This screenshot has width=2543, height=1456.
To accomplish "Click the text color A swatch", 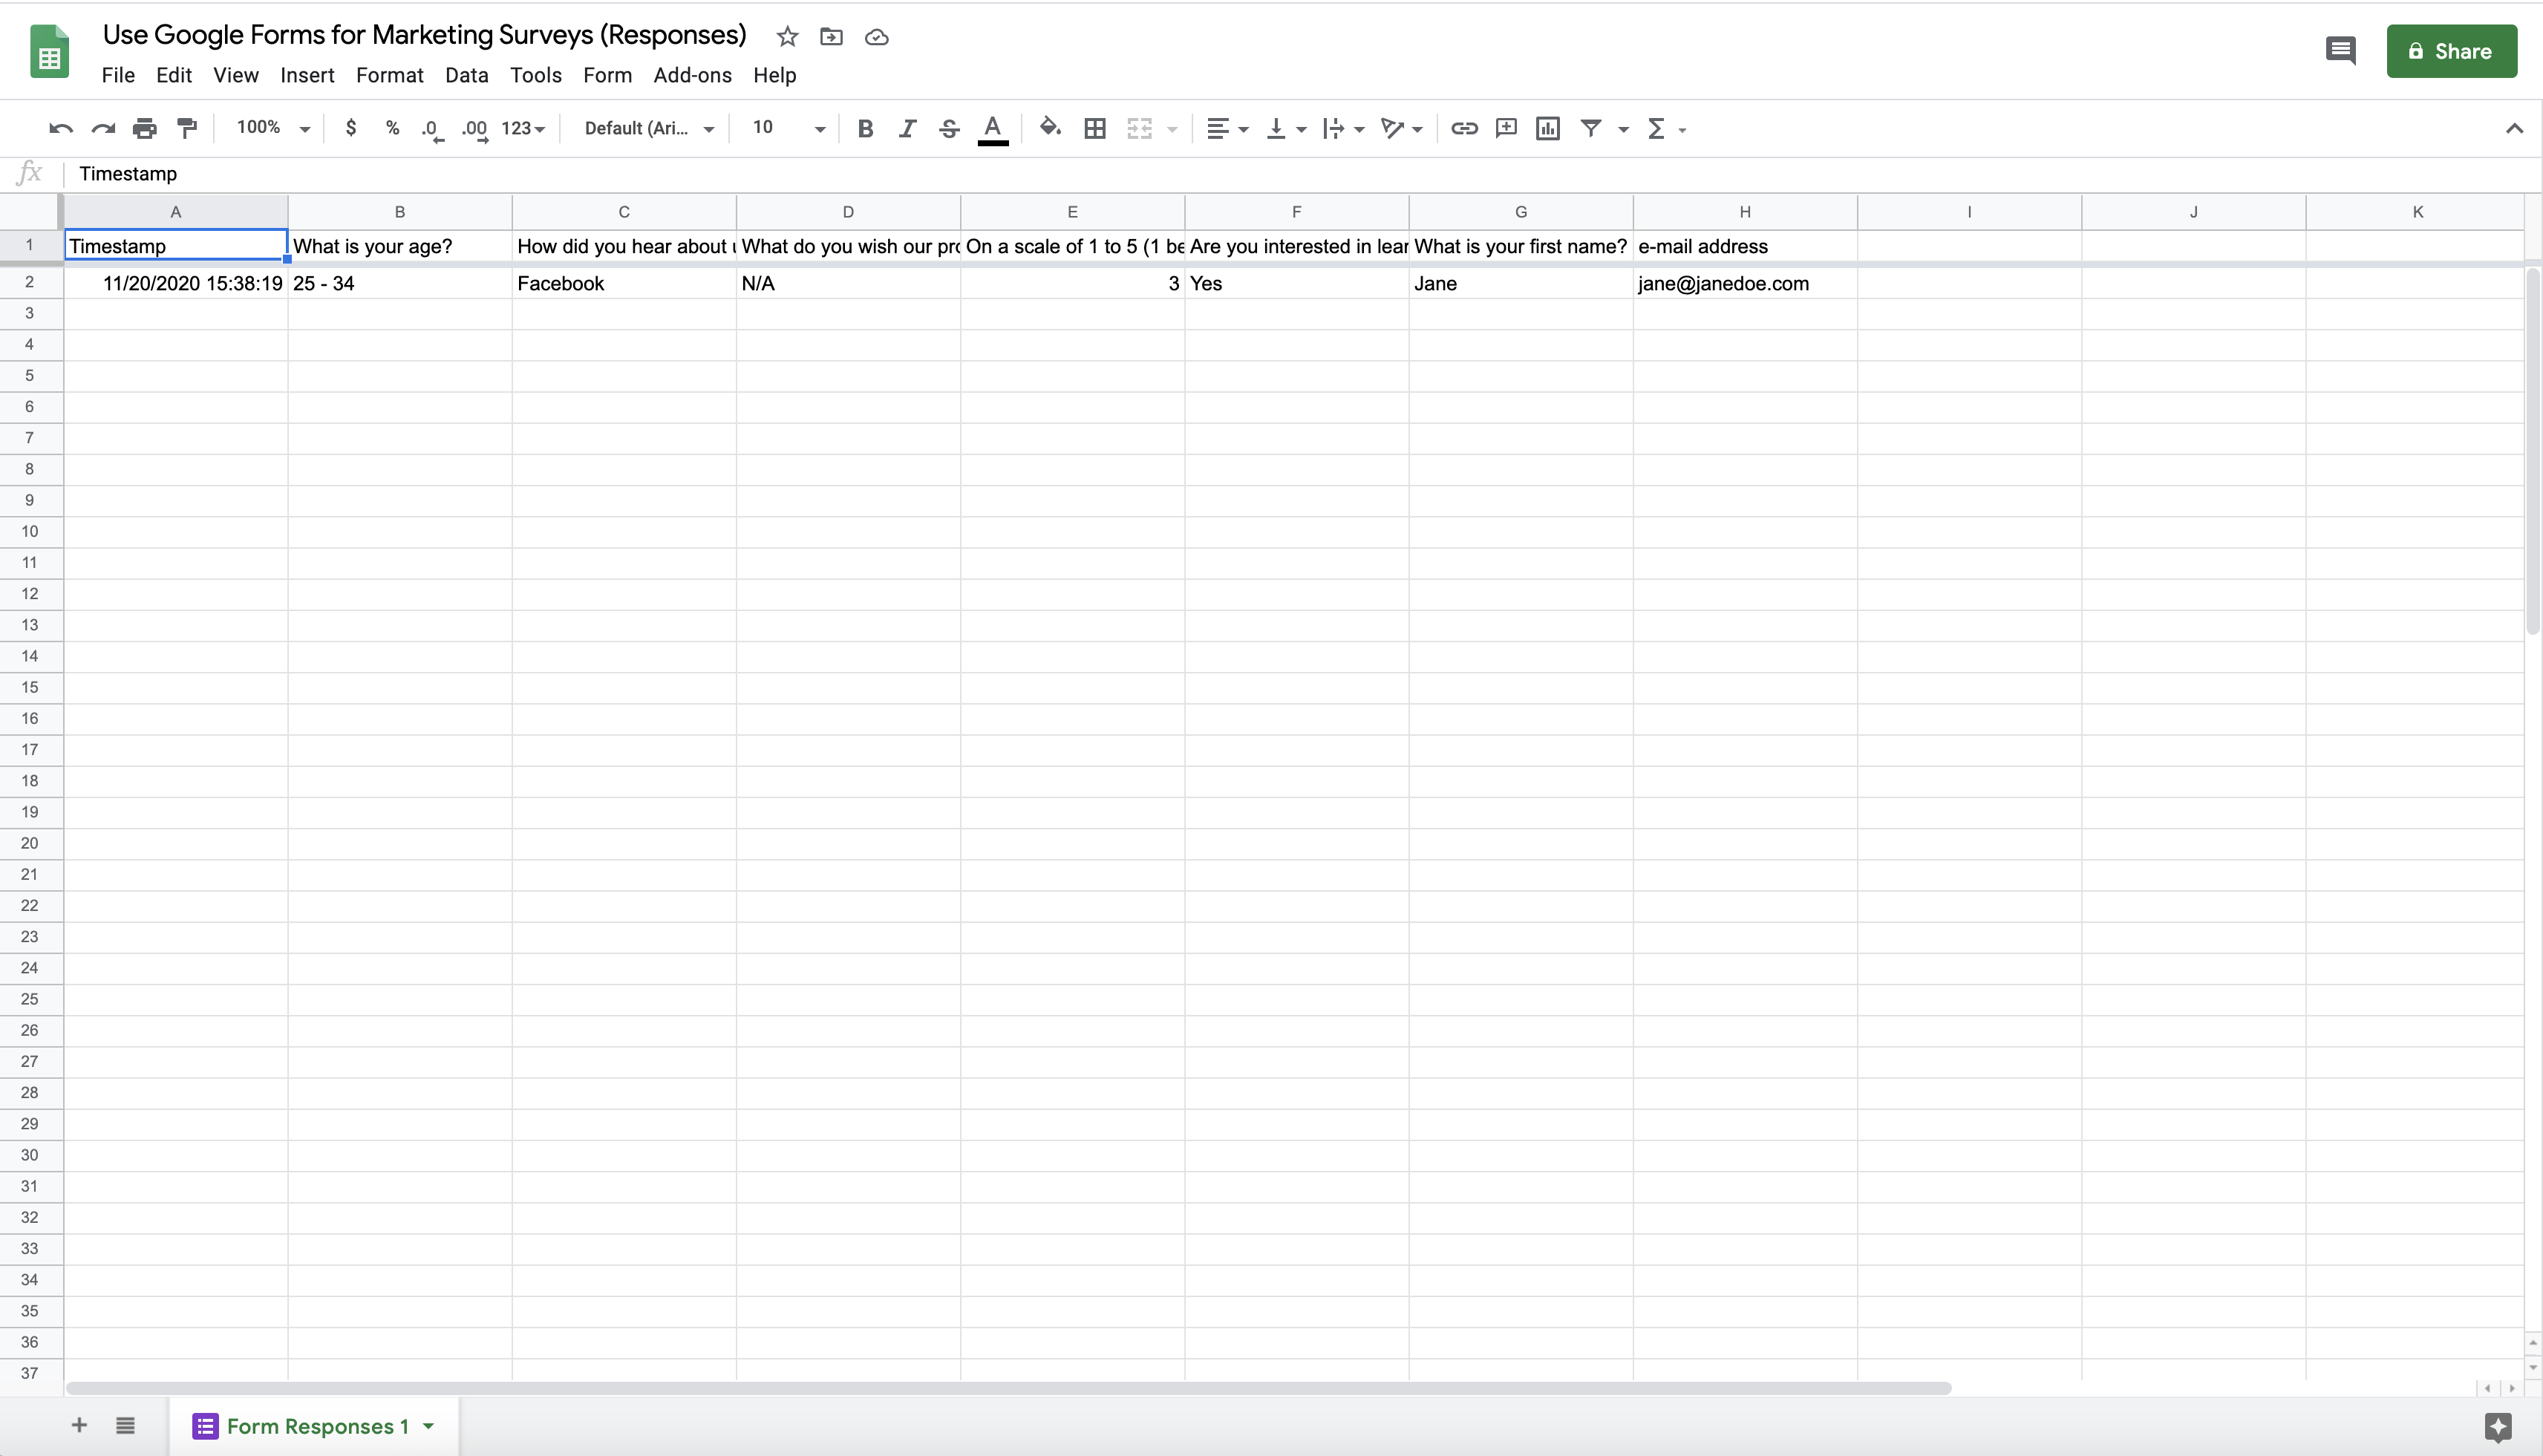I will coord(992,128).
